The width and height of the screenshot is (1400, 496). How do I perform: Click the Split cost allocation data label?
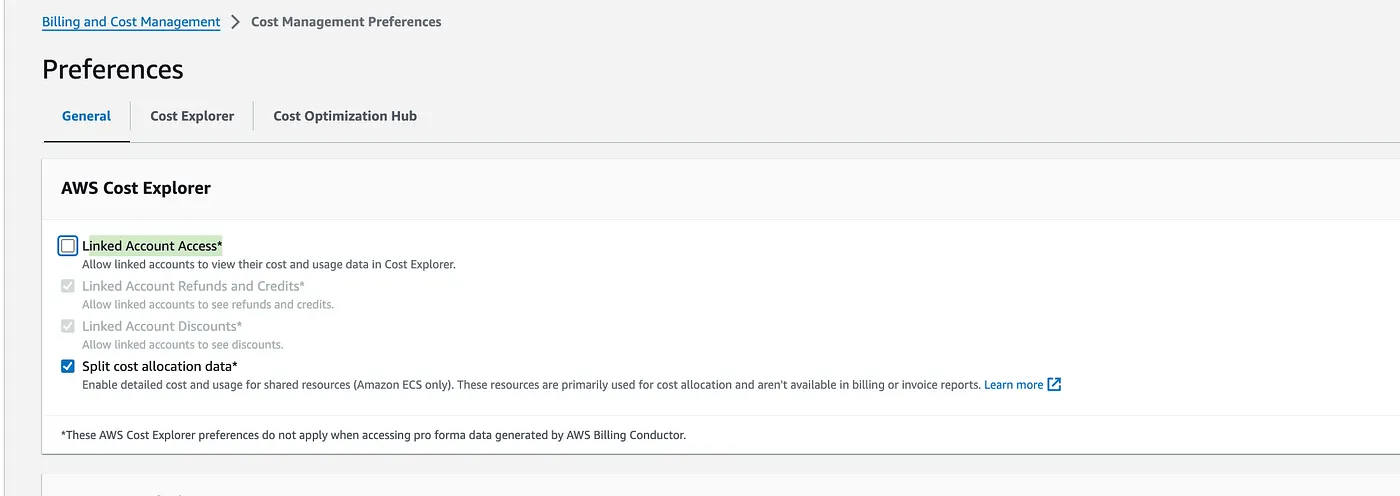(160, 366)
